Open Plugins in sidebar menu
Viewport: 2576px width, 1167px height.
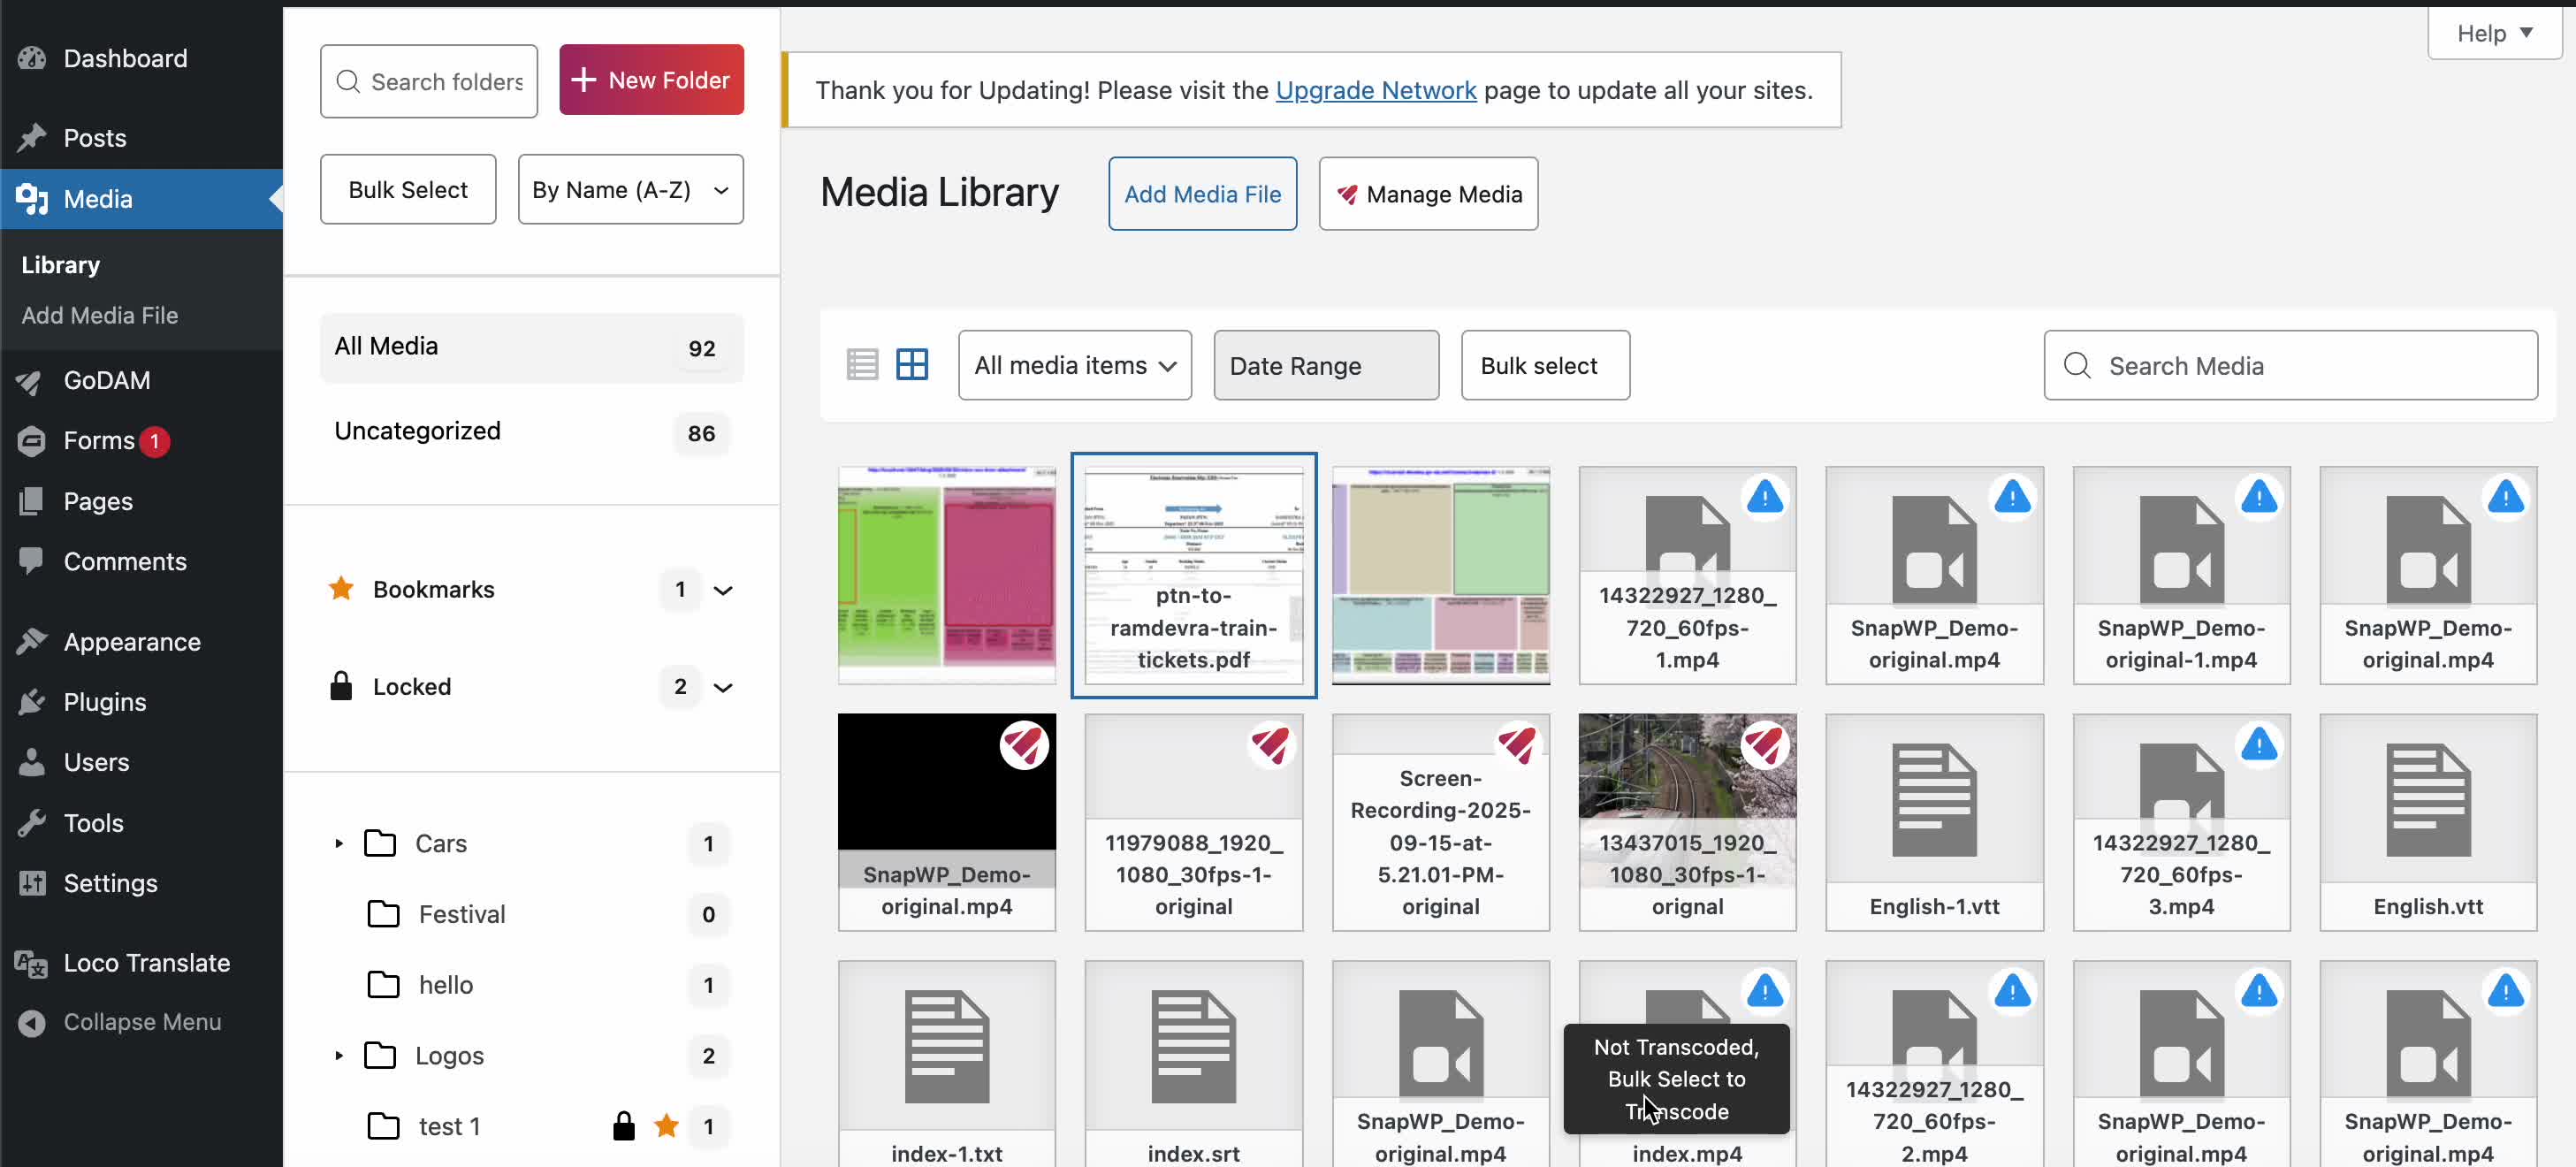pyautogui.click(x=104, y=701)
